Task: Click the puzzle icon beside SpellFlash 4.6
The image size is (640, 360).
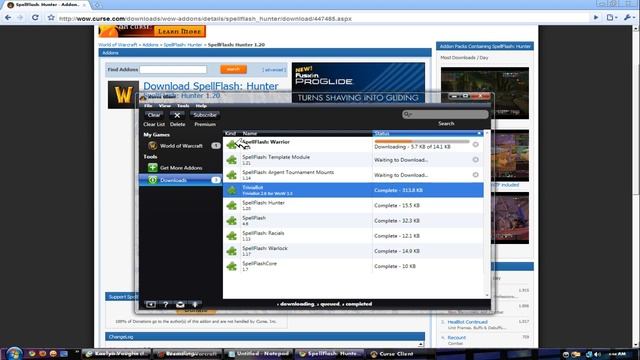Action: click(232, 221)
